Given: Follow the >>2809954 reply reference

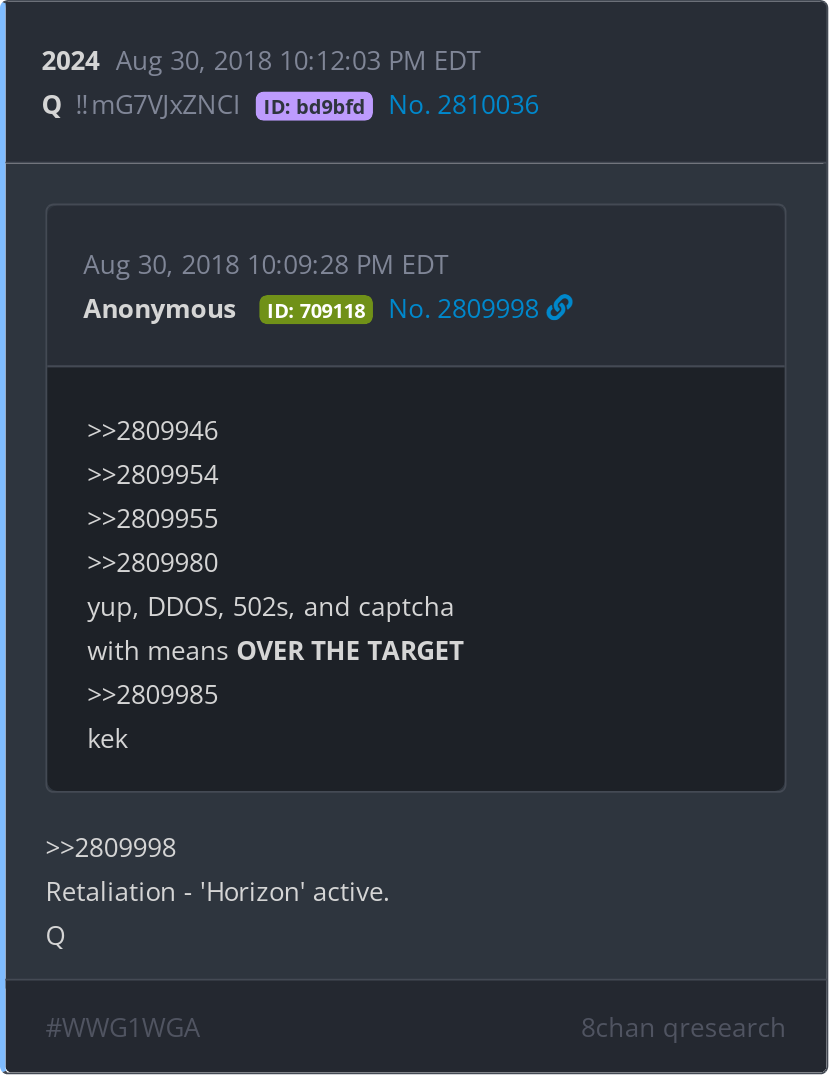Looking at the screenshot, I should point(153,475).
